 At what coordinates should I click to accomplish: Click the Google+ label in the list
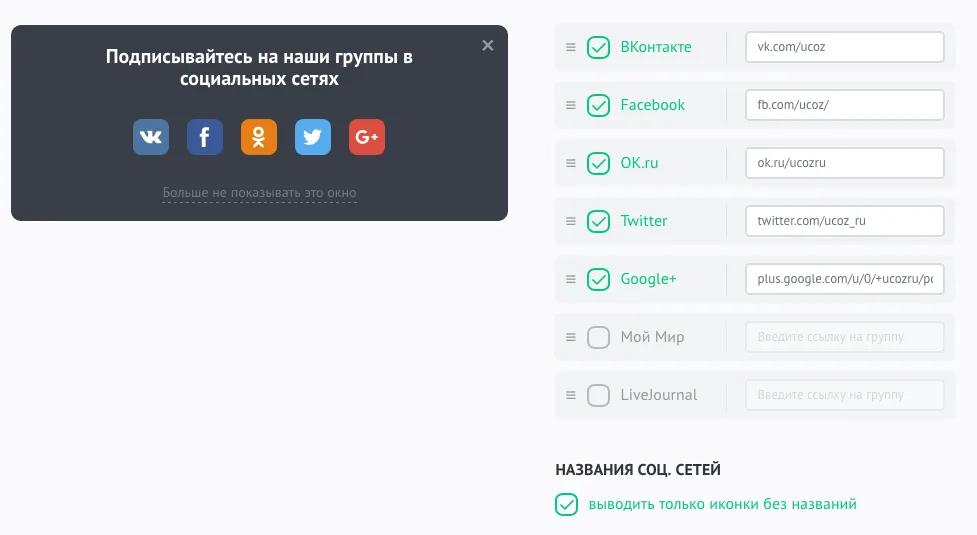tap(648, 279)
